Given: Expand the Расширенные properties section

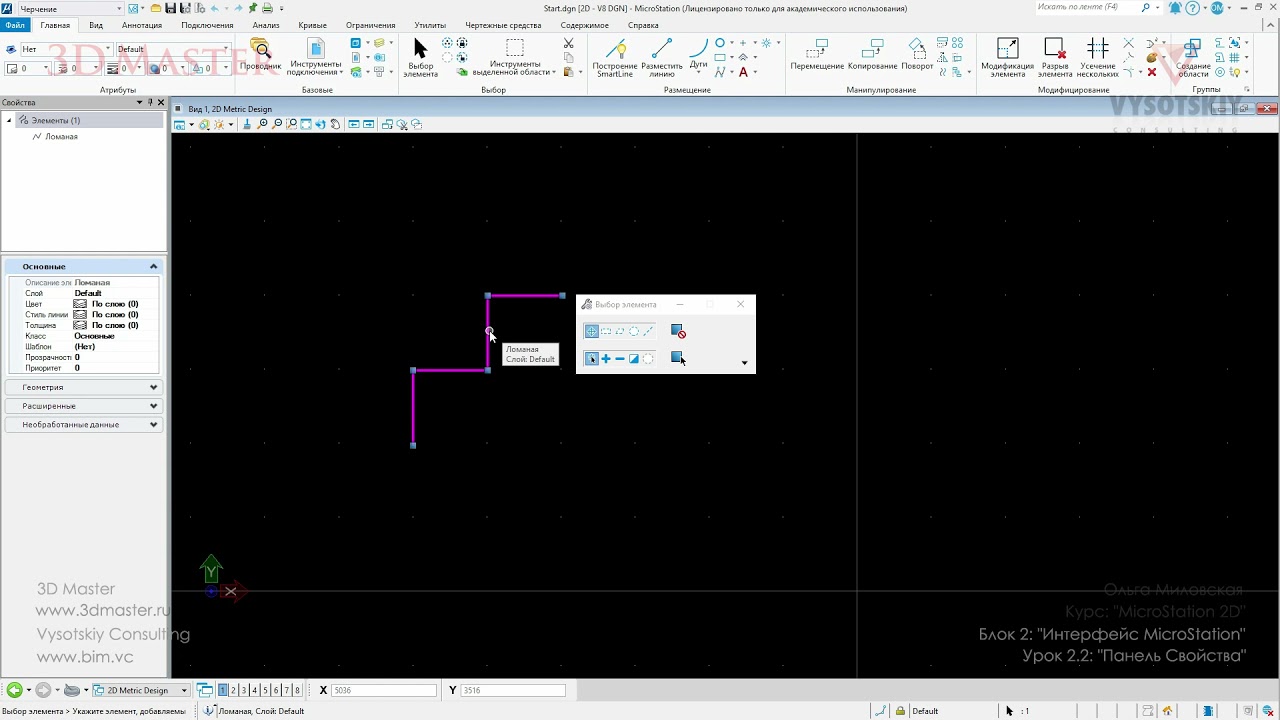Looking at the screenshot, I should pyautogui.click(x=84, y=406).
